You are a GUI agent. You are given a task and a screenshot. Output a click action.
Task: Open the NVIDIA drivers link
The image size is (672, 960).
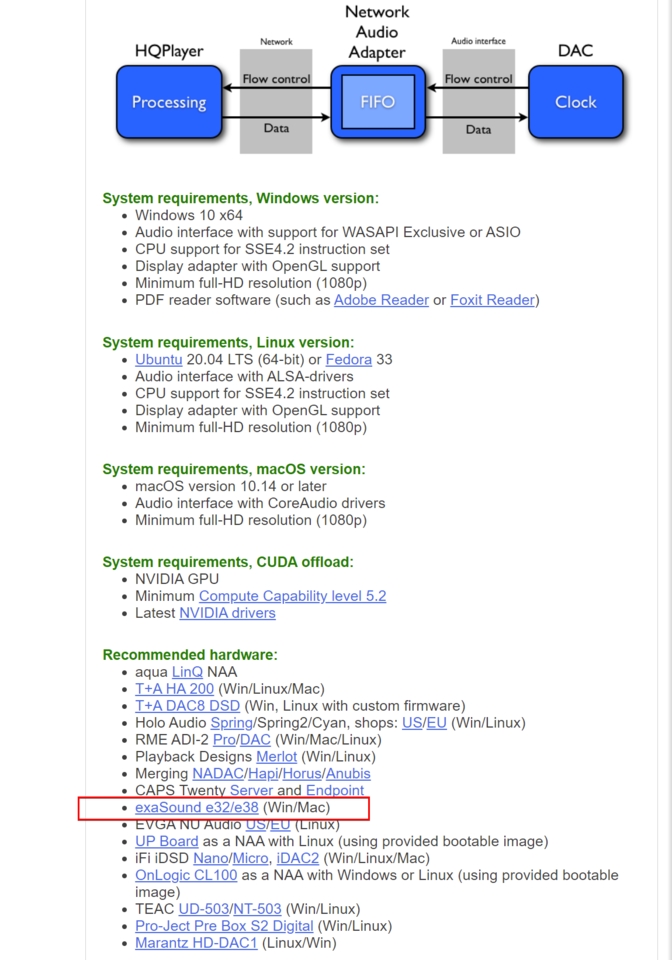pyautogui.click(x=227, y=613)
